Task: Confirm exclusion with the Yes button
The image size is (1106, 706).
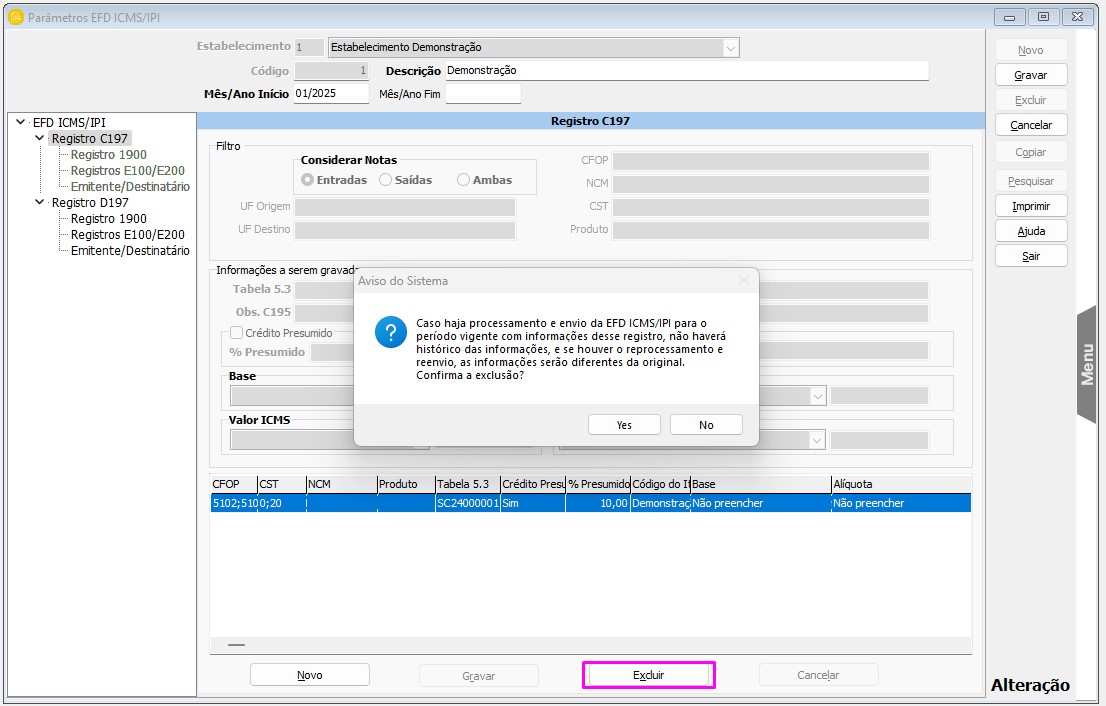Action: coord(624,425)
